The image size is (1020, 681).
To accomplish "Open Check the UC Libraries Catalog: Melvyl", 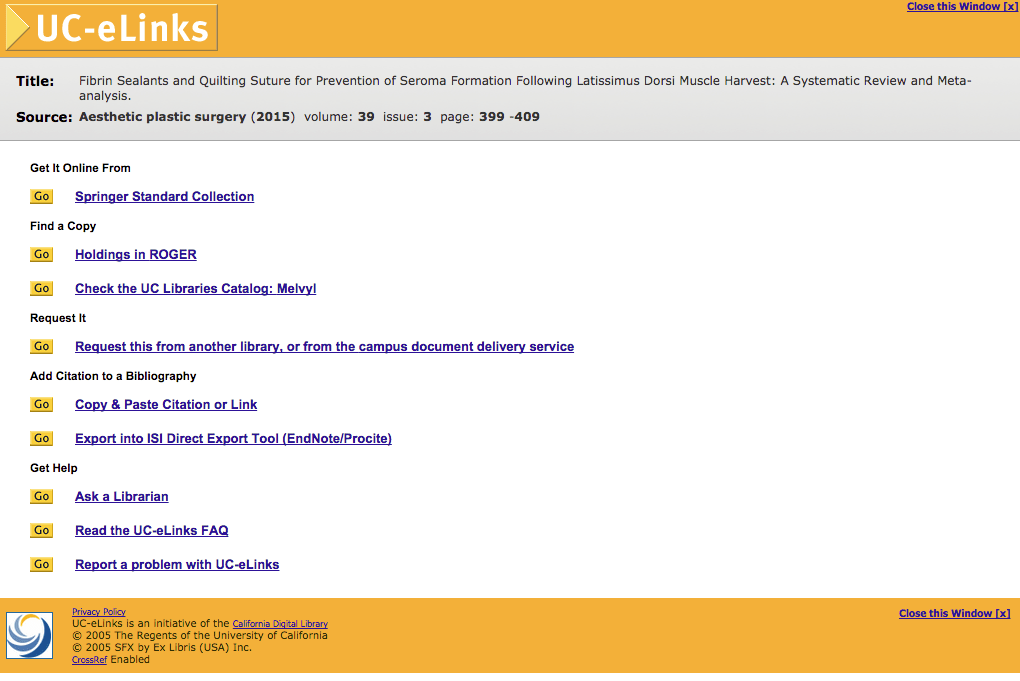I will tap(196, 288).
